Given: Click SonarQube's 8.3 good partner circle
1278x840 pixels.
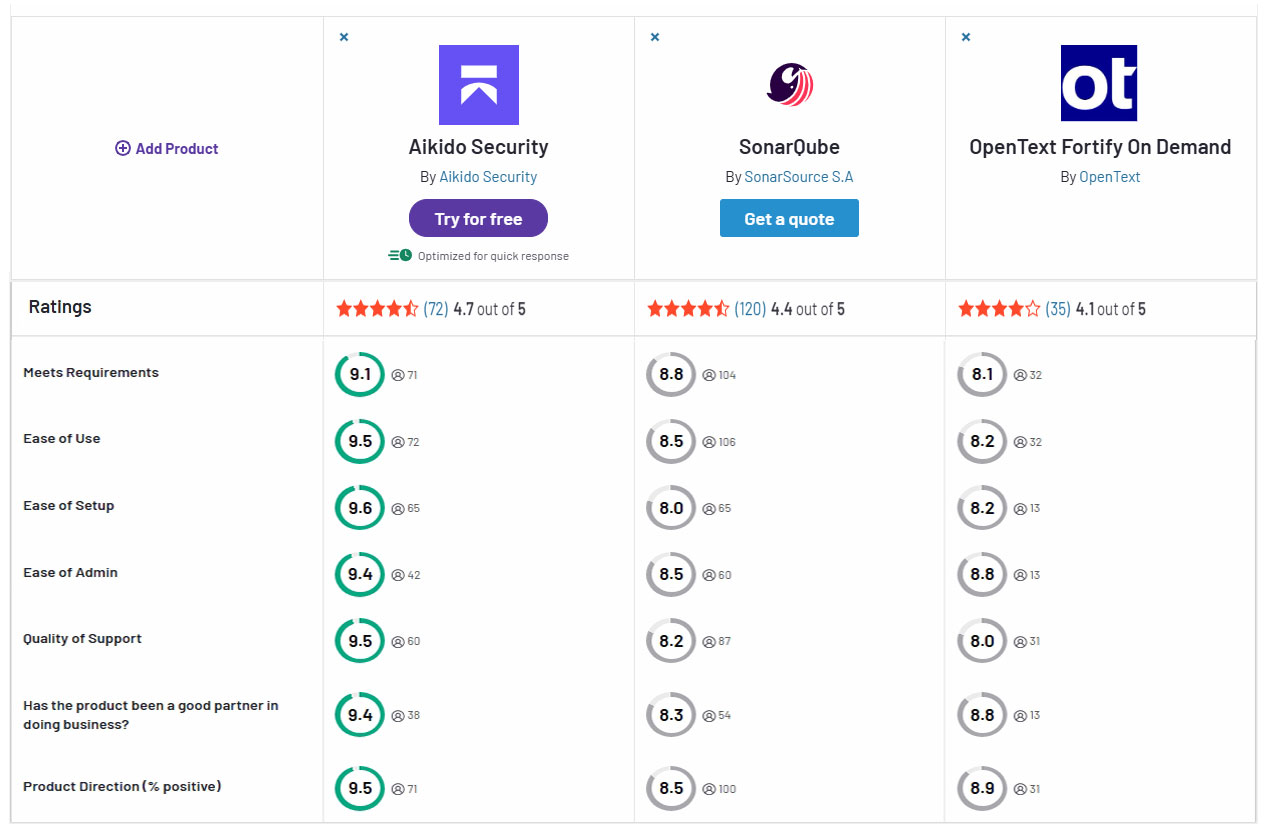Looking at the screenshot, I should (671, 715).
